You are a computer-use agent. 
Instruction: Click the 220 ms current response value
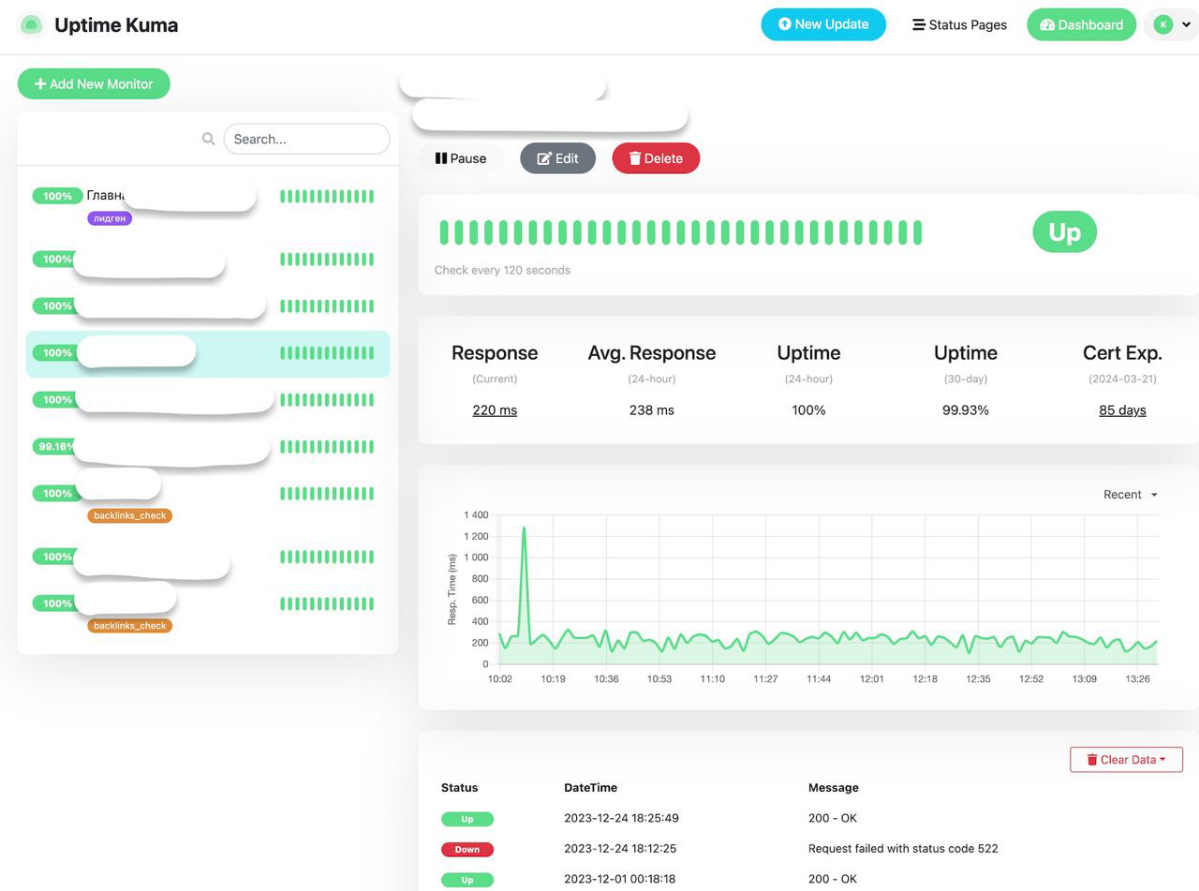click(494, 410)
